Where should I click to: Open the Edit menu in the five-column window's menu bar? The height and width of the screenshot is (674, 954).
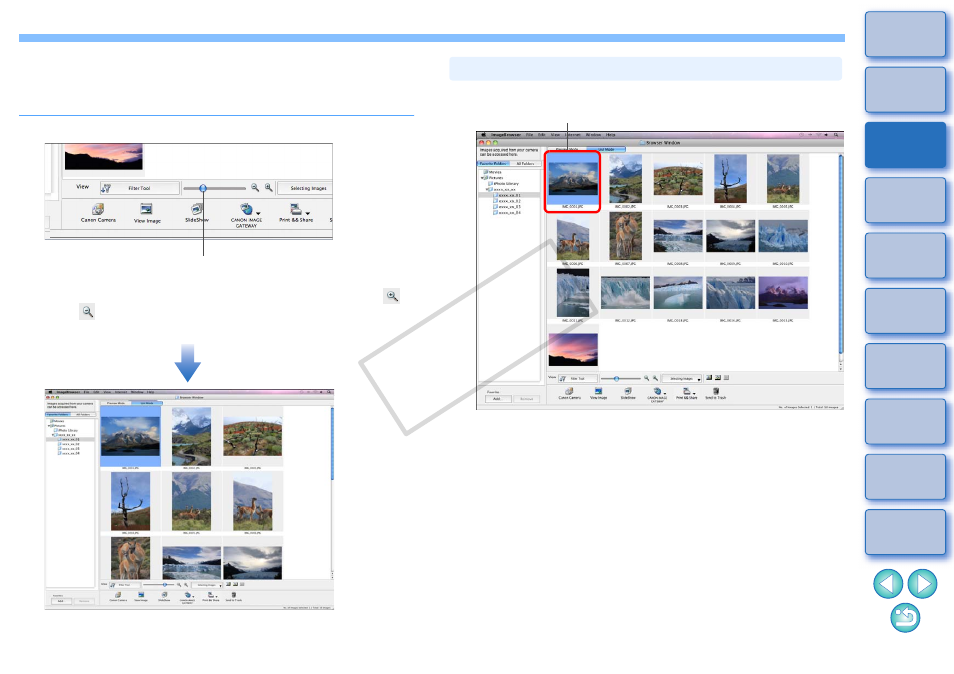coord(540,135)
